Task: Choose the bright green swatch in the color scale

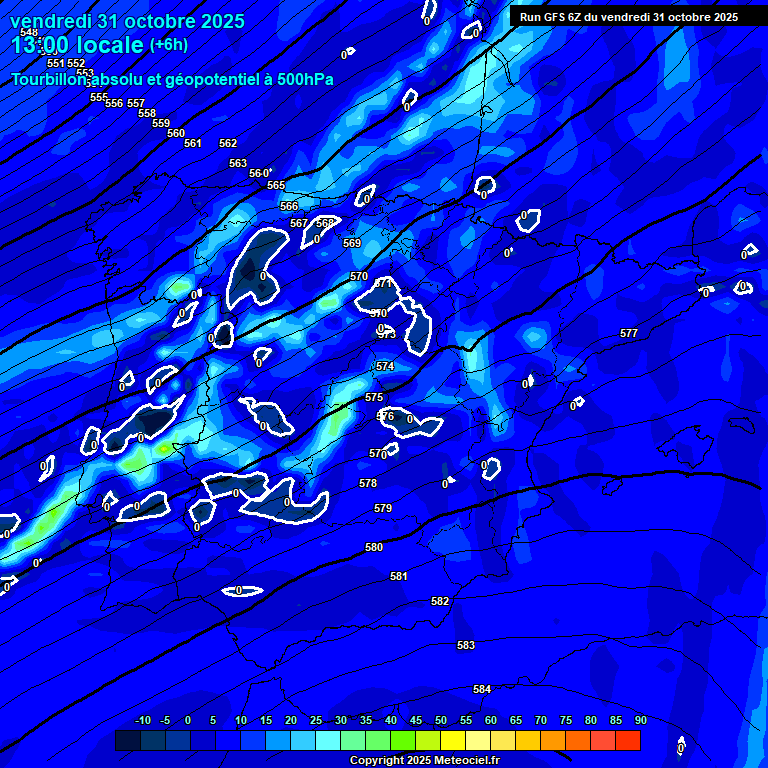Action: pyautogui.click(x=402, y=740)
